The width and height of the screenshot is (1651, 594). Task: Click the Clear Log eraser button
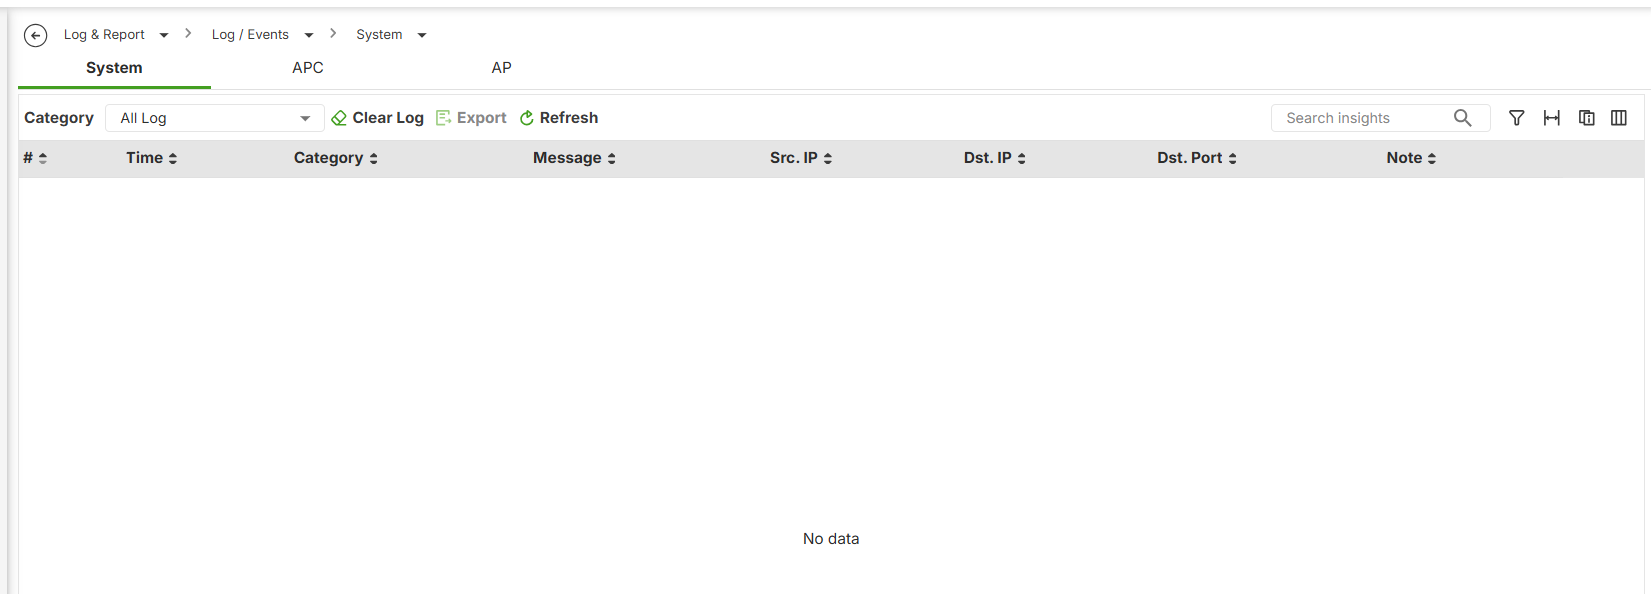tap(377, 118)
